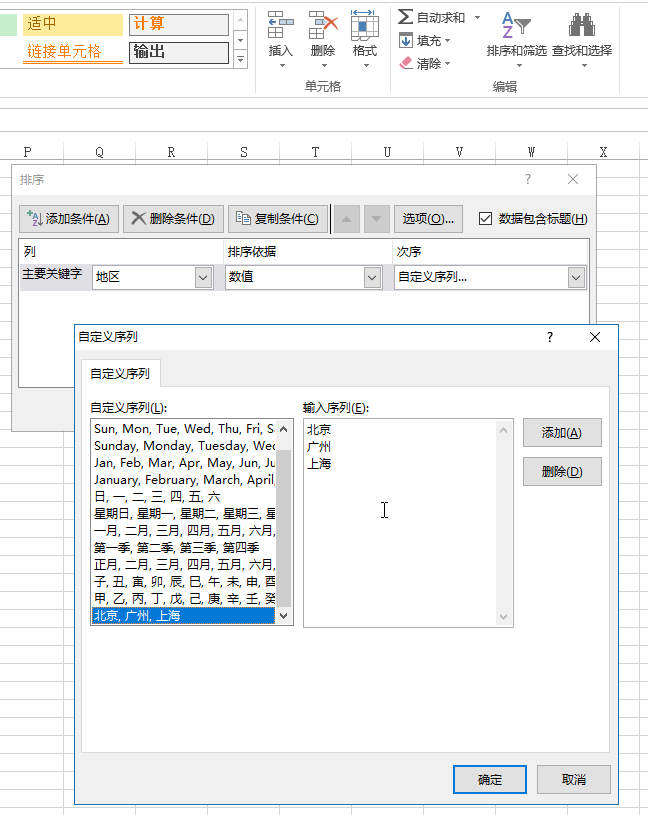The image size is (648, 815).
Task: Click the Fill down icon
Action: point(406,41)
